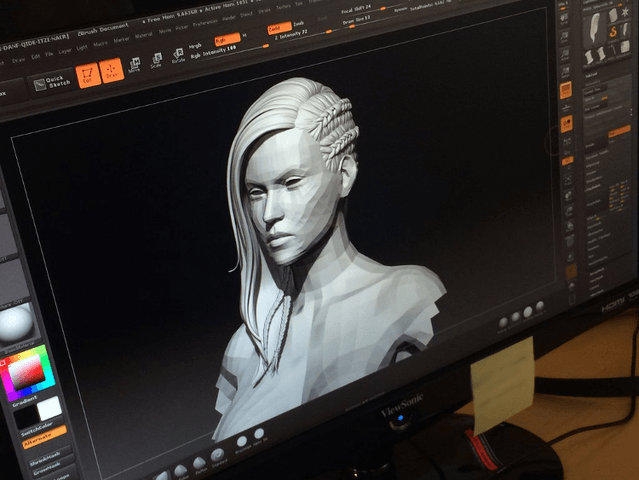Click the Floor grid icon in right shelf
This screenshot has width=639, height=480.
[566, 108]
